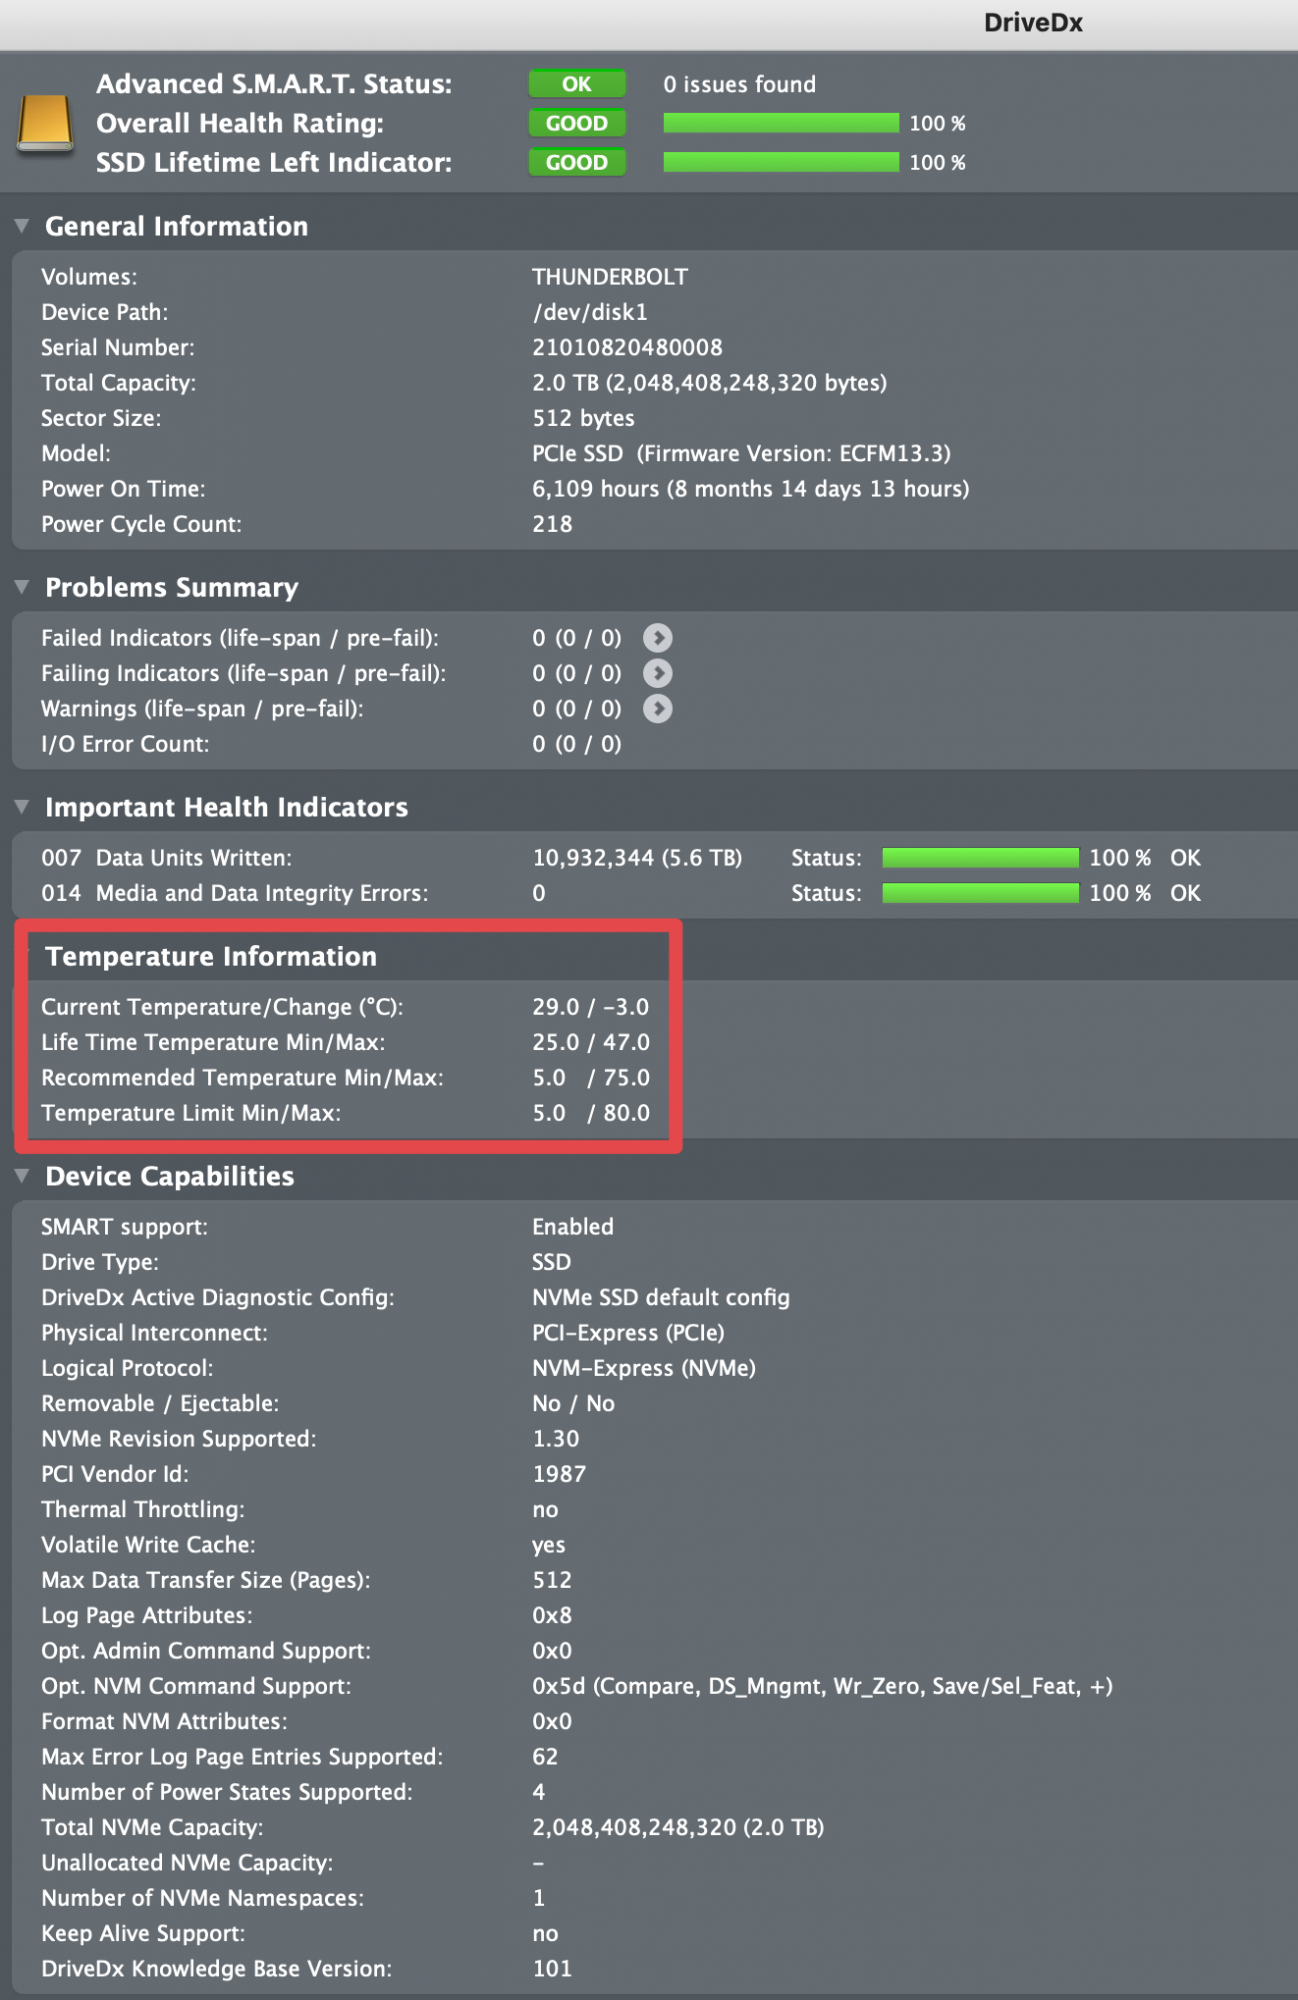Click the 0 issues found text
Screen dimensions: 1298x2000
point(739,84)
